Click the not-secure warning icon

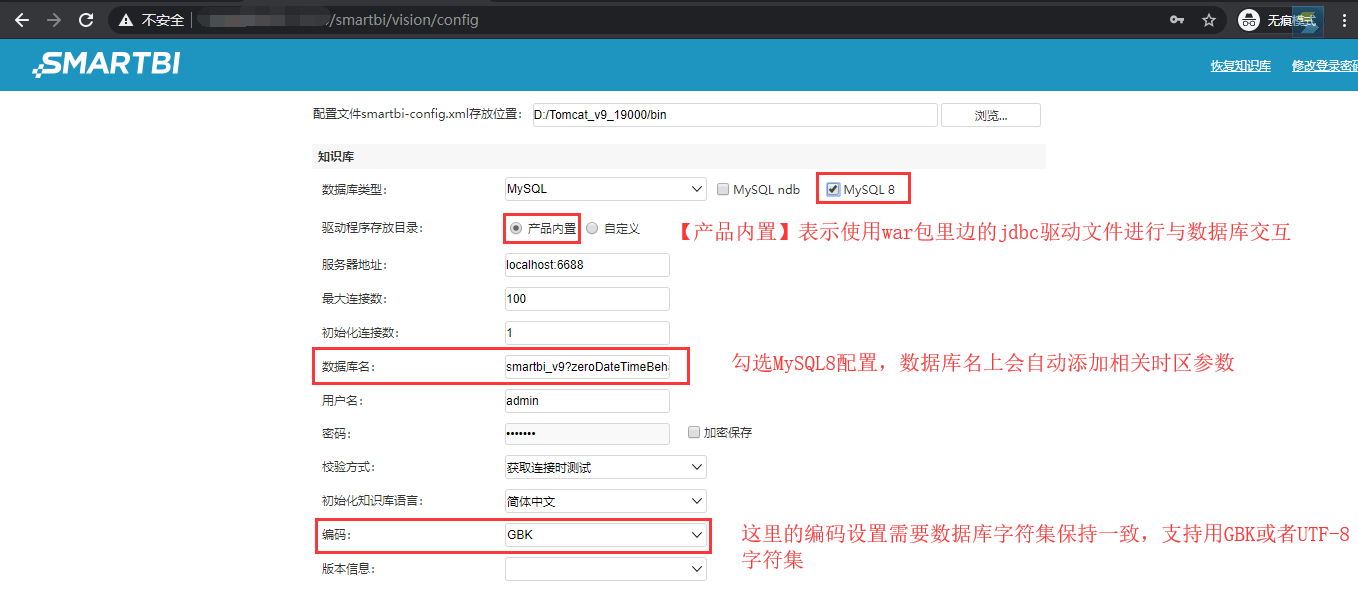pos(125,20)
